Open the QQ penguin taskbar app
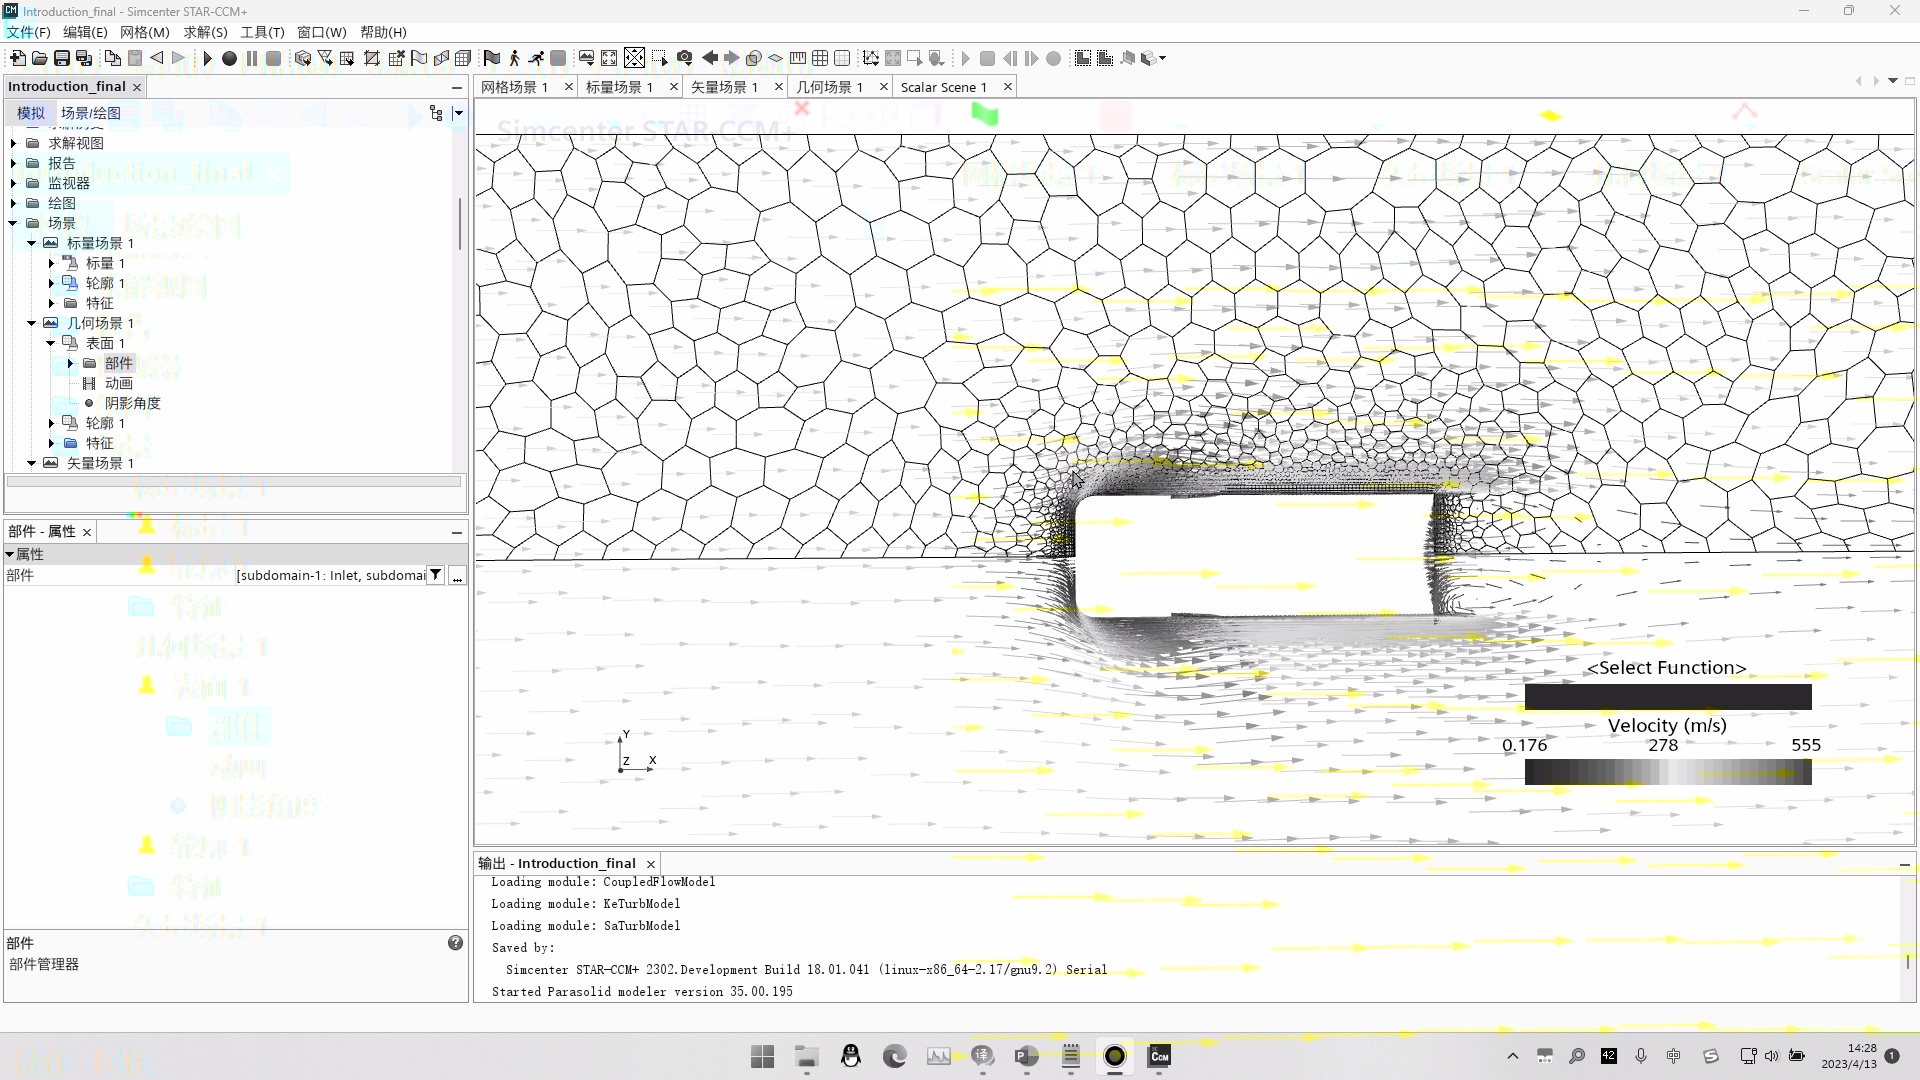This screenshot has width=1920, height=1080. (x=851, y=1056)
